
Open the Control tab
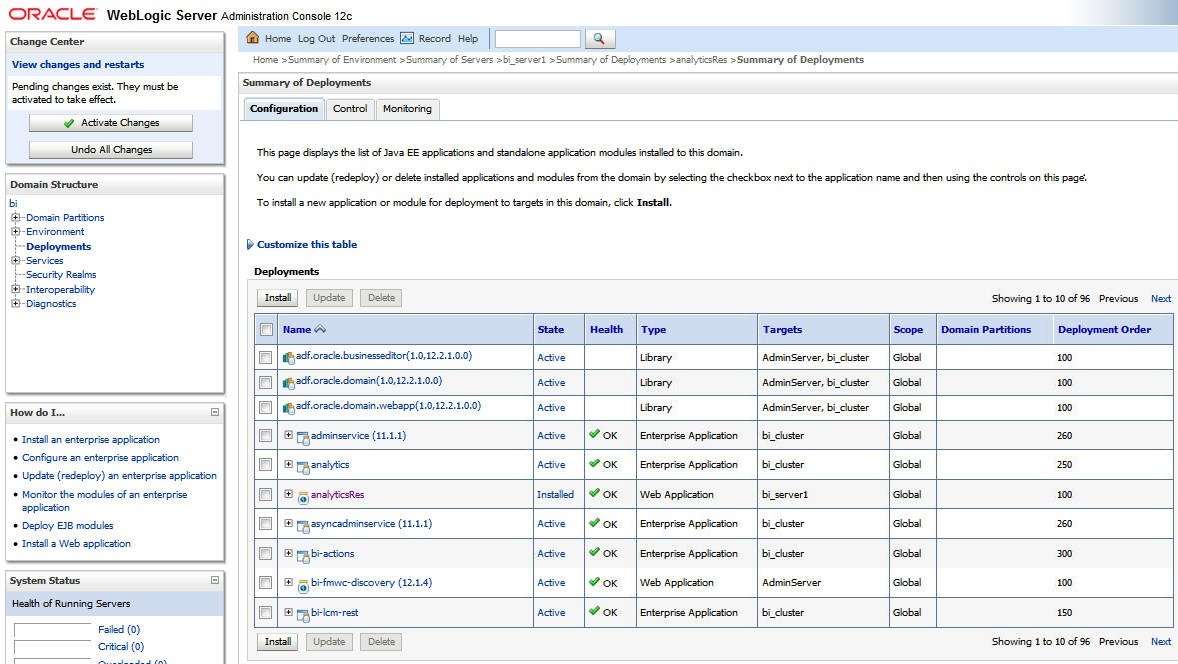click(350, 109)
